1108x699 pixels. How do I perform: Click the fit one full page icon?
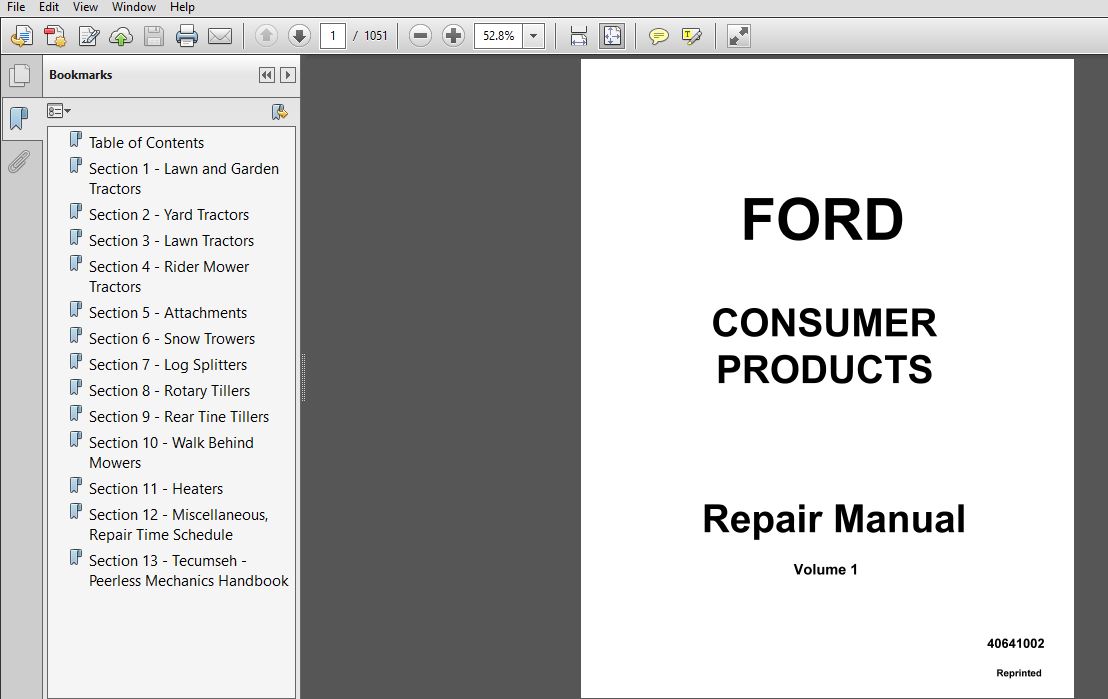612,36
